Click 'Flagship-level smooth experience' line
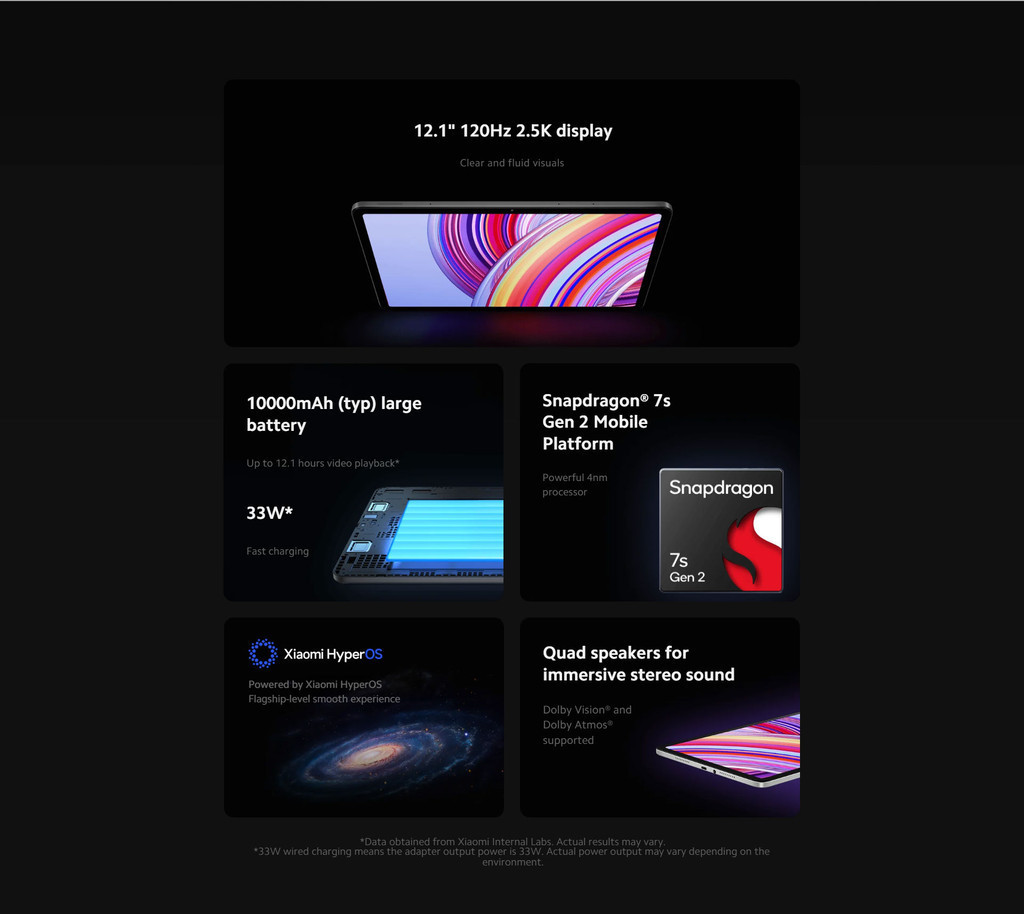Screen dimensions: 1024x914 pyautogui.click(x=324, y=699)
